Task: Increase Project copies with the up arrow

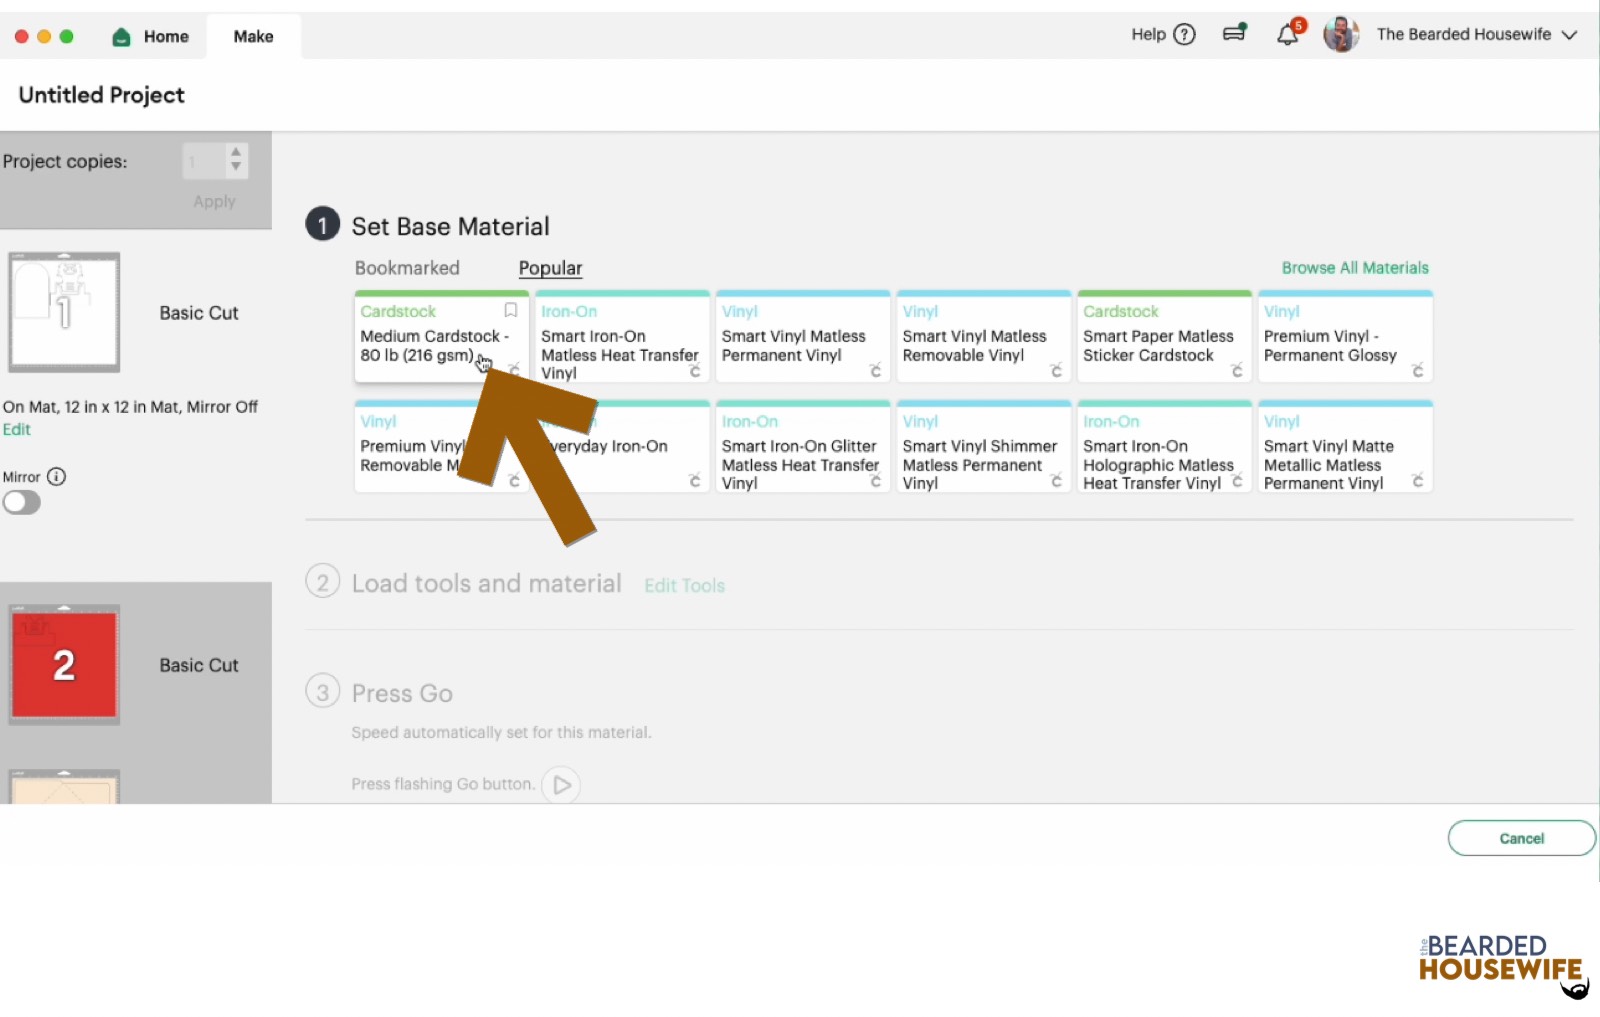Action: (235, 152)
